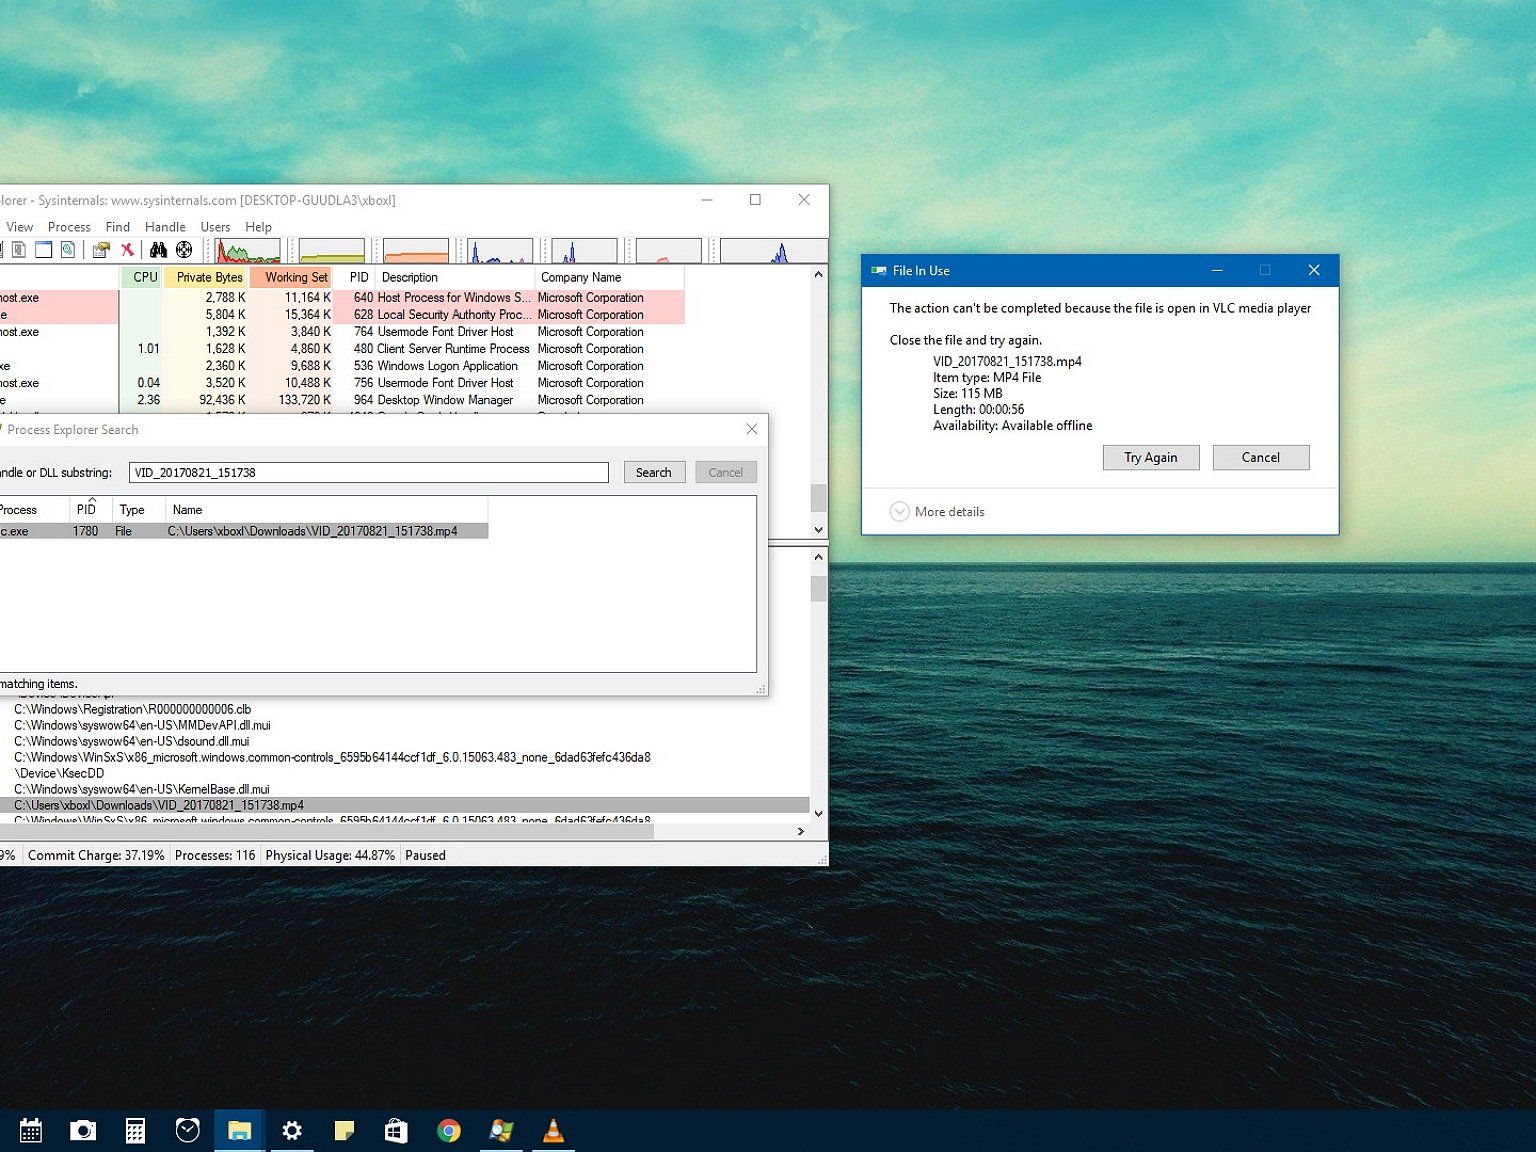Click the Process Explorer taskbar icon
This screenshot has height=1152, width=1536.
click(x=500, y=1131)
